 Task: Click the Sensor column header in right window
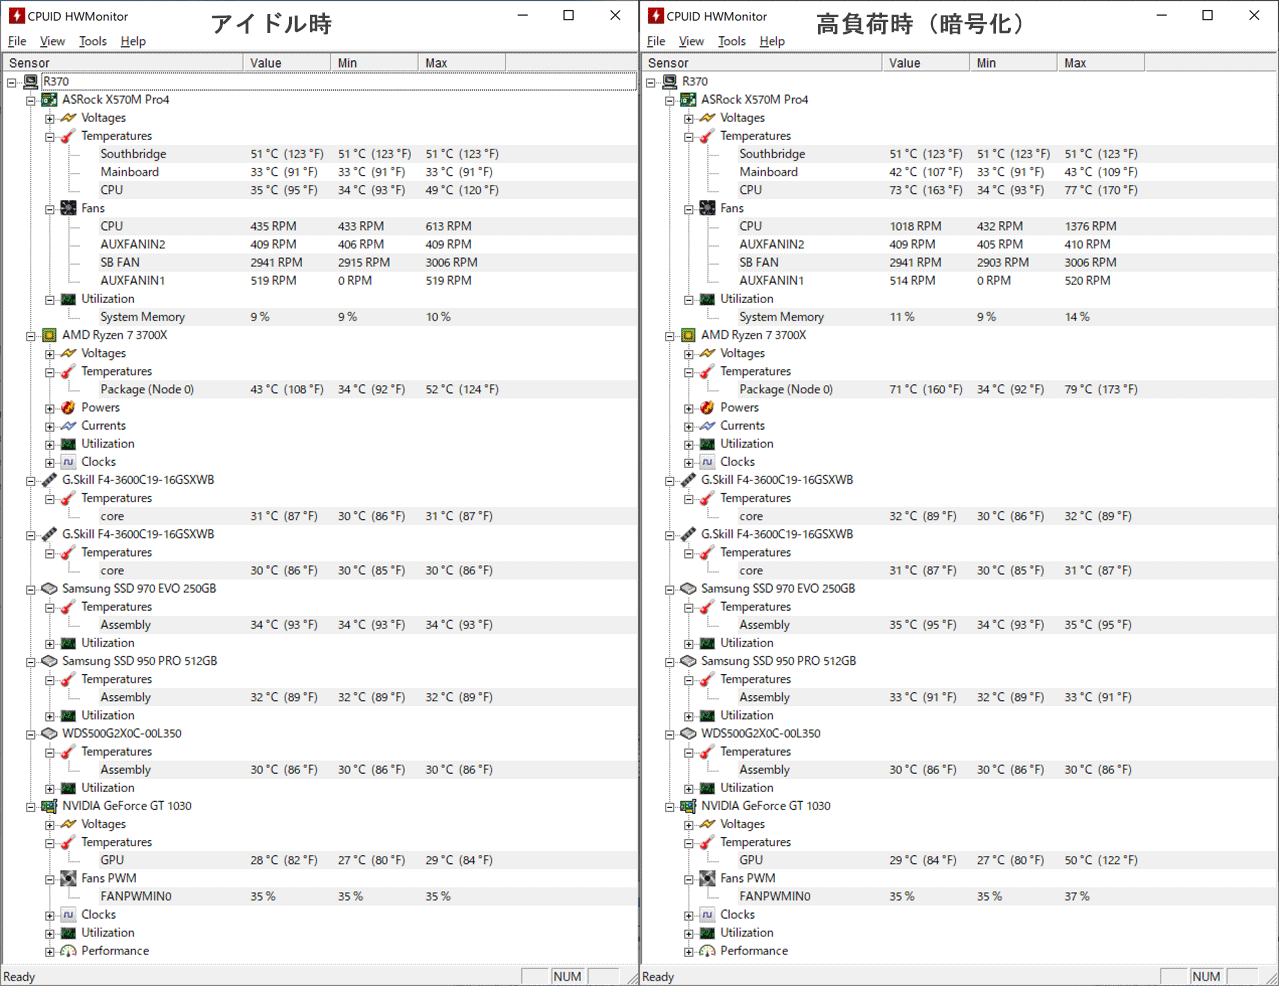pyautogui.click(x=761, y=63)
